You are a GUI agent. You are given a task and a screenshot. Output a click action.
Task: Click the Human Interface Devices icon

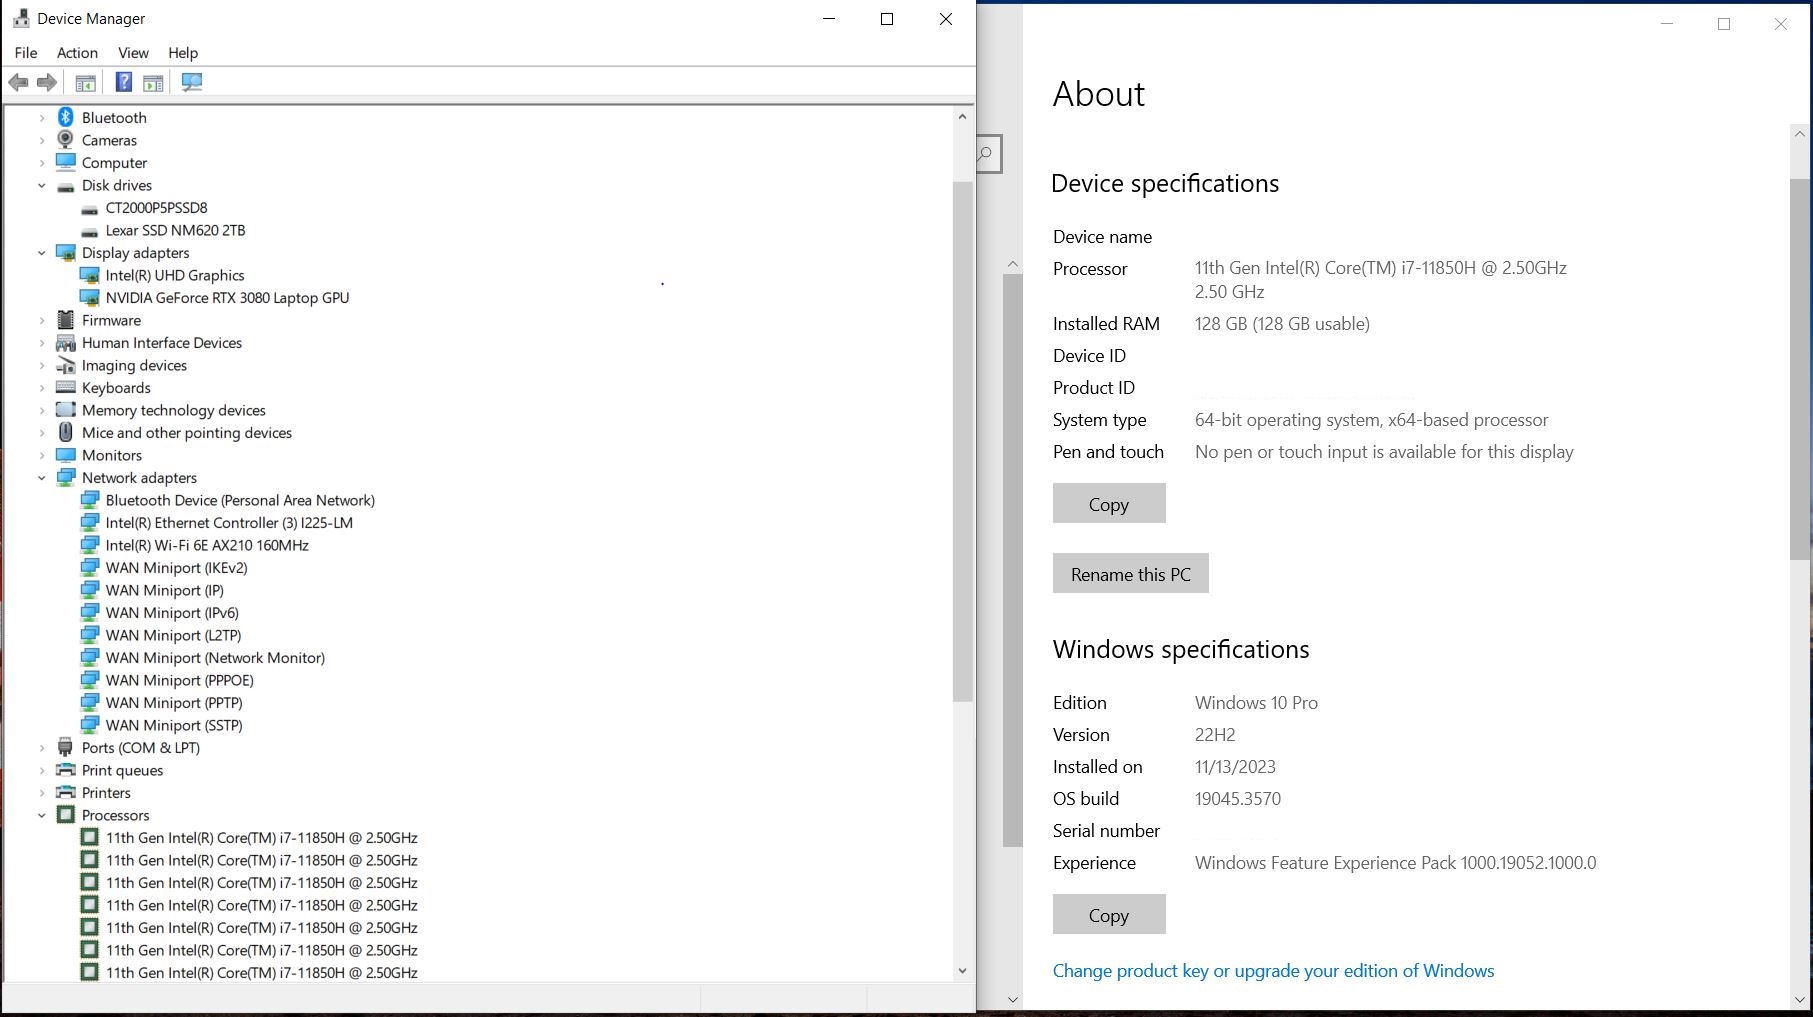coord(66,343)
